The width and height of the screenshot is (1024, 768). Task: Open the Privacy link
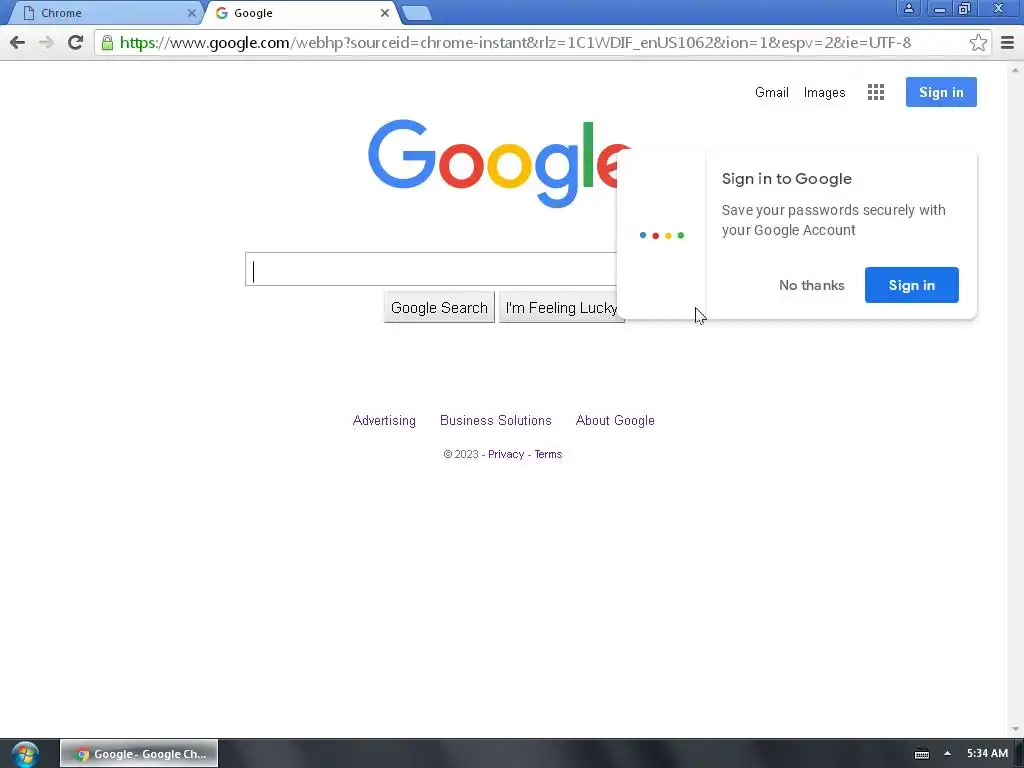coord(506,454)
